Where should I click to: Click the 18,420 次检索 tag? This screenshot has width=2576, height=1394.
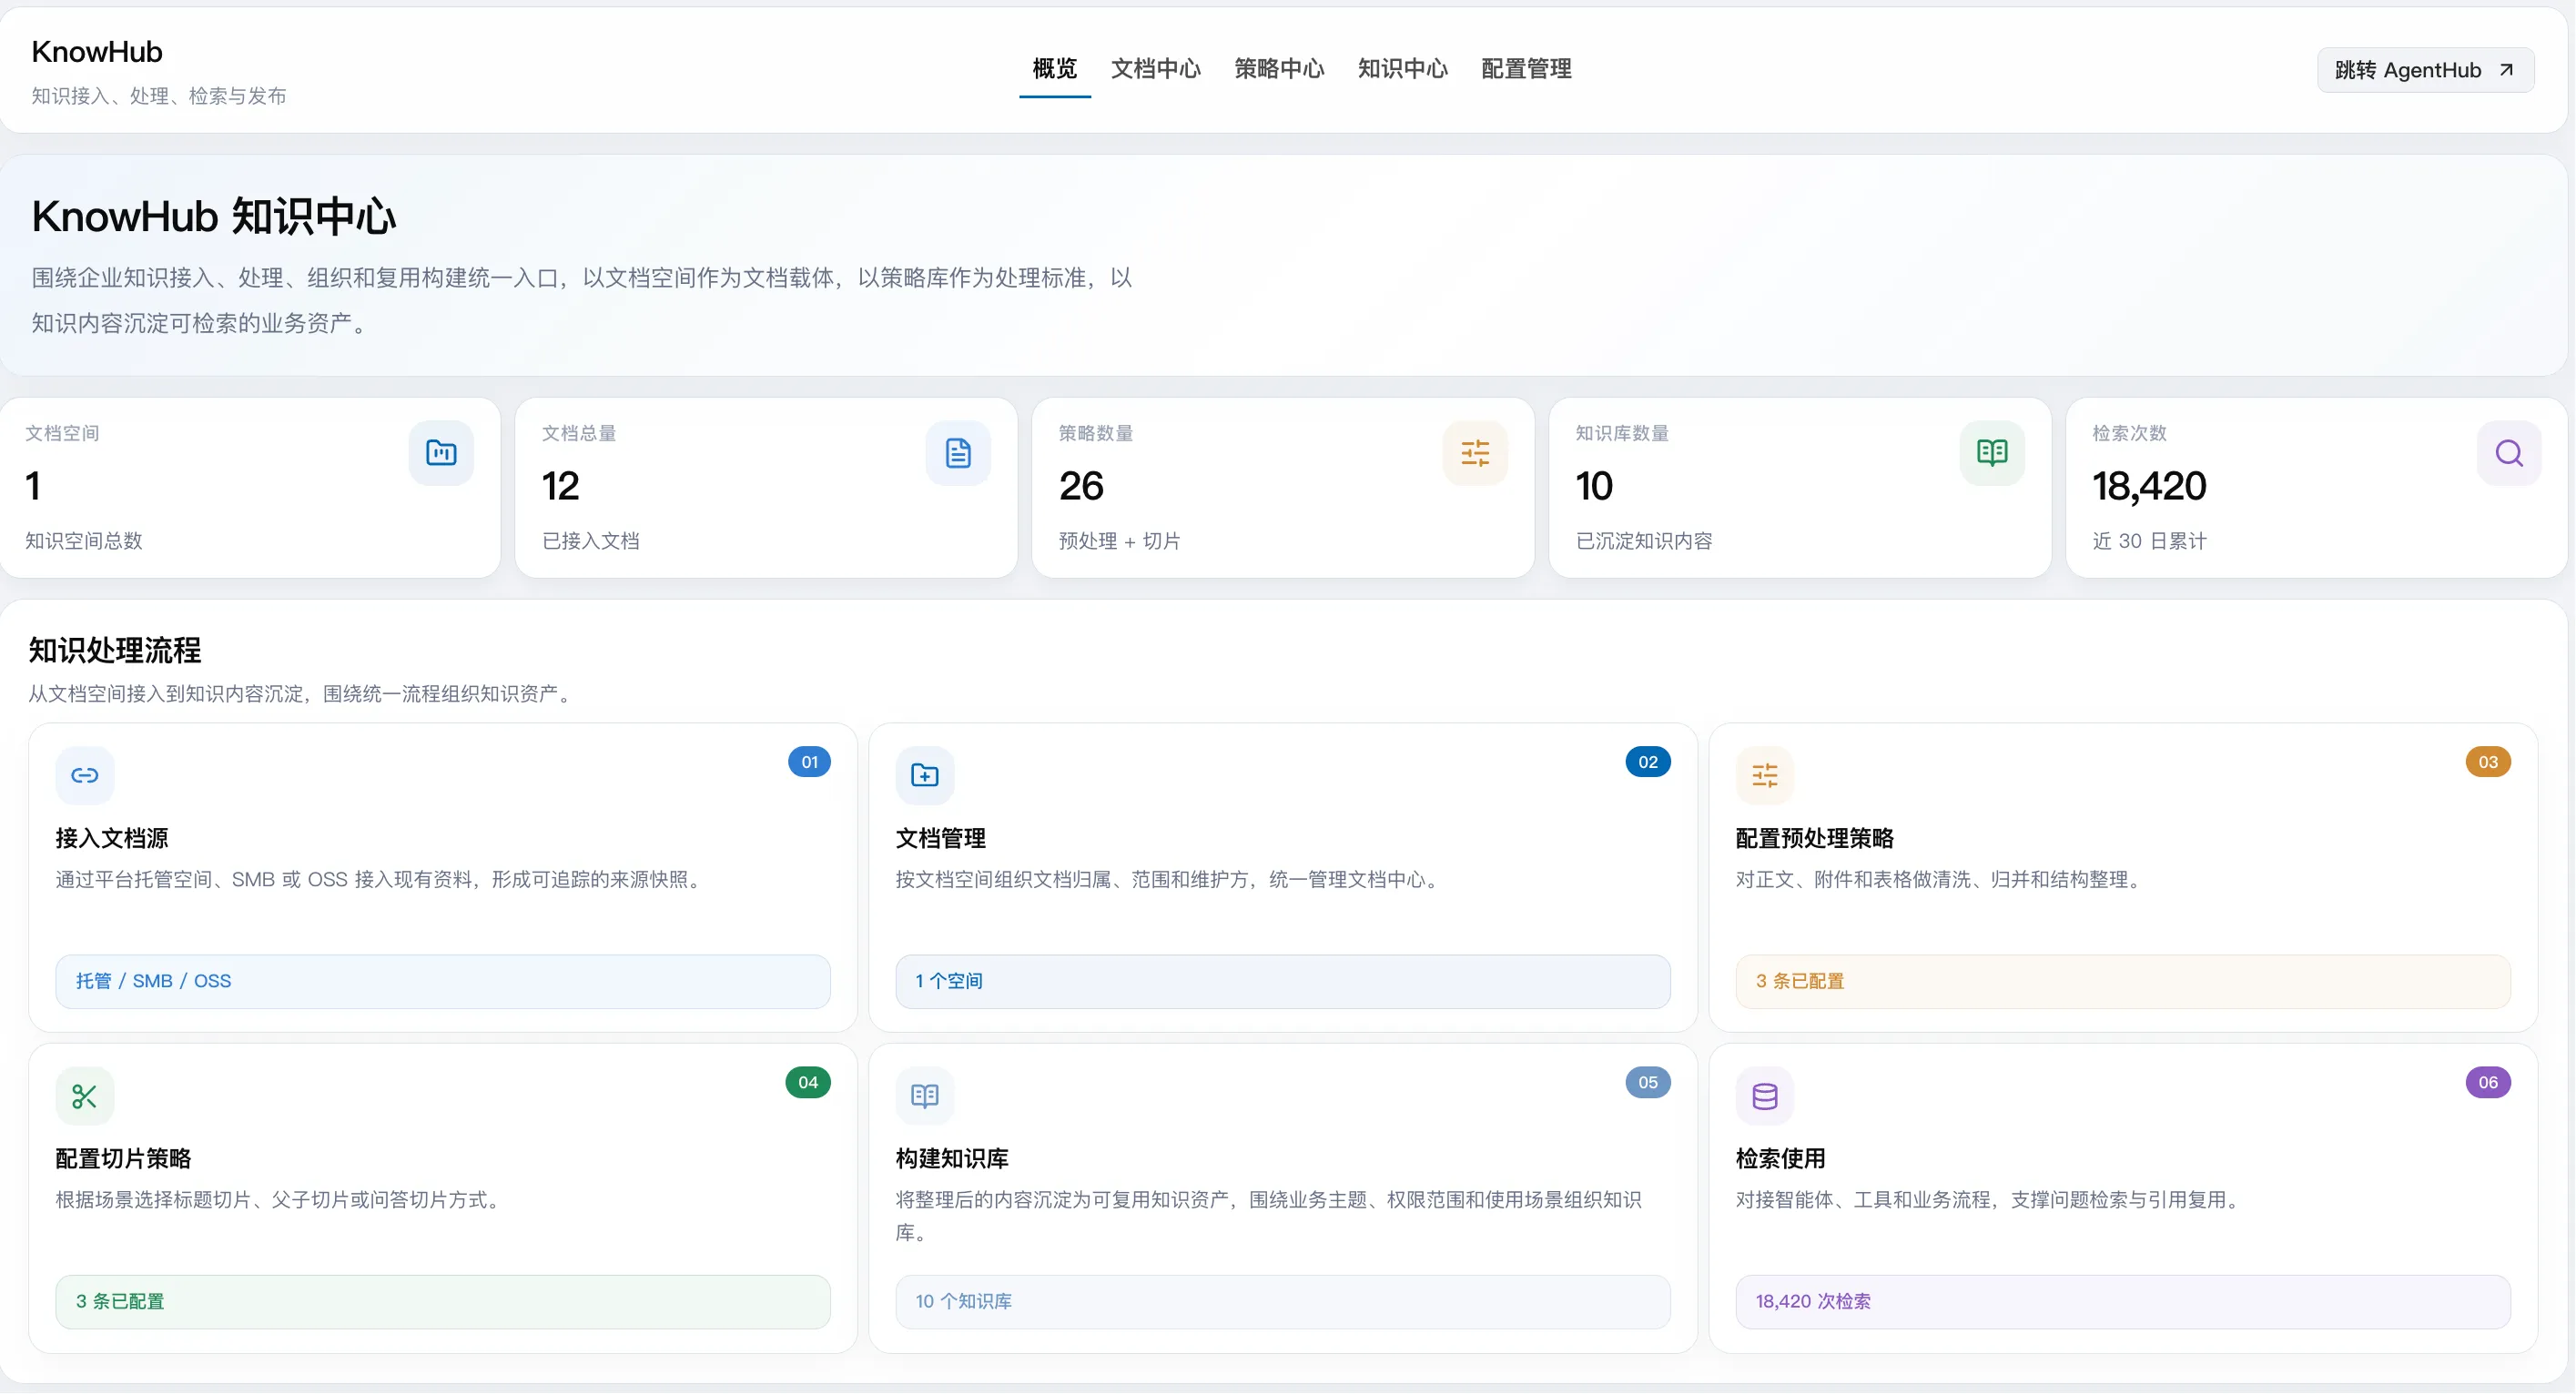pyautogui.click(x=2123, y=1302)
